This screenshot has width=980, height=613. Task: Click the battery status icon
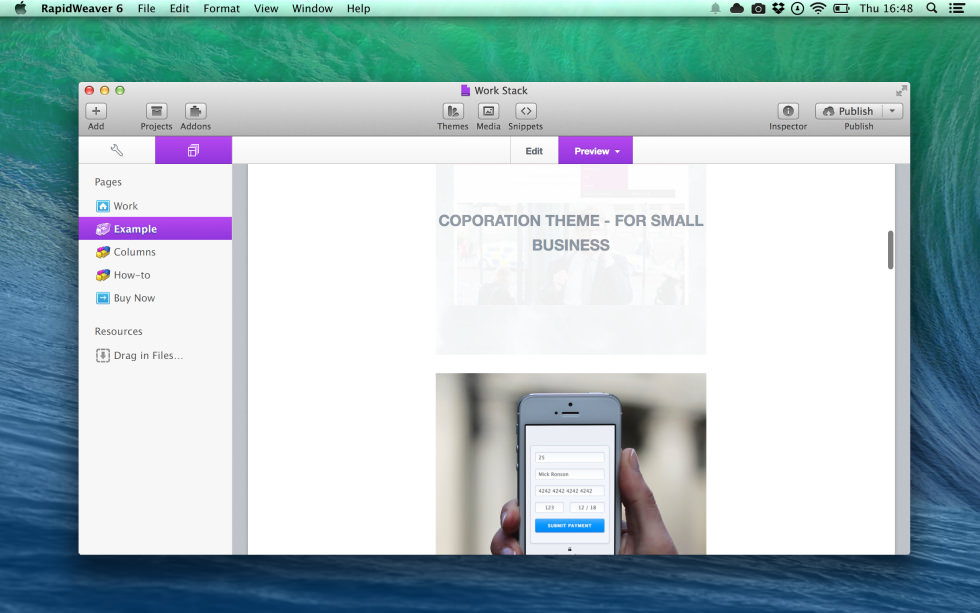pyautogui.click(x=841, y=8)
